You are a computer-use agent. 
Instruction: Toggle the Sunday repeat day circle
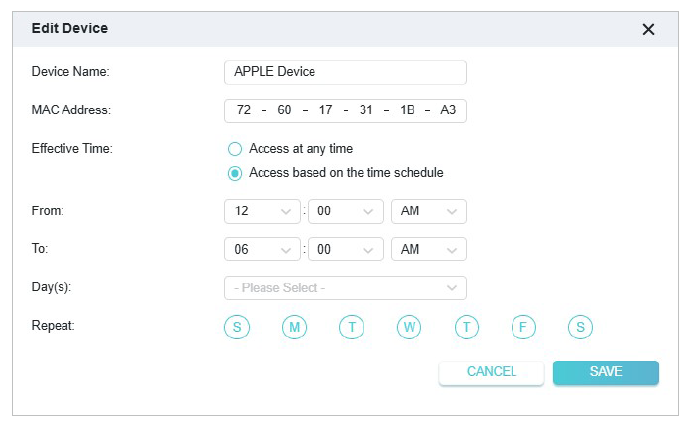(x=237, y=326)
